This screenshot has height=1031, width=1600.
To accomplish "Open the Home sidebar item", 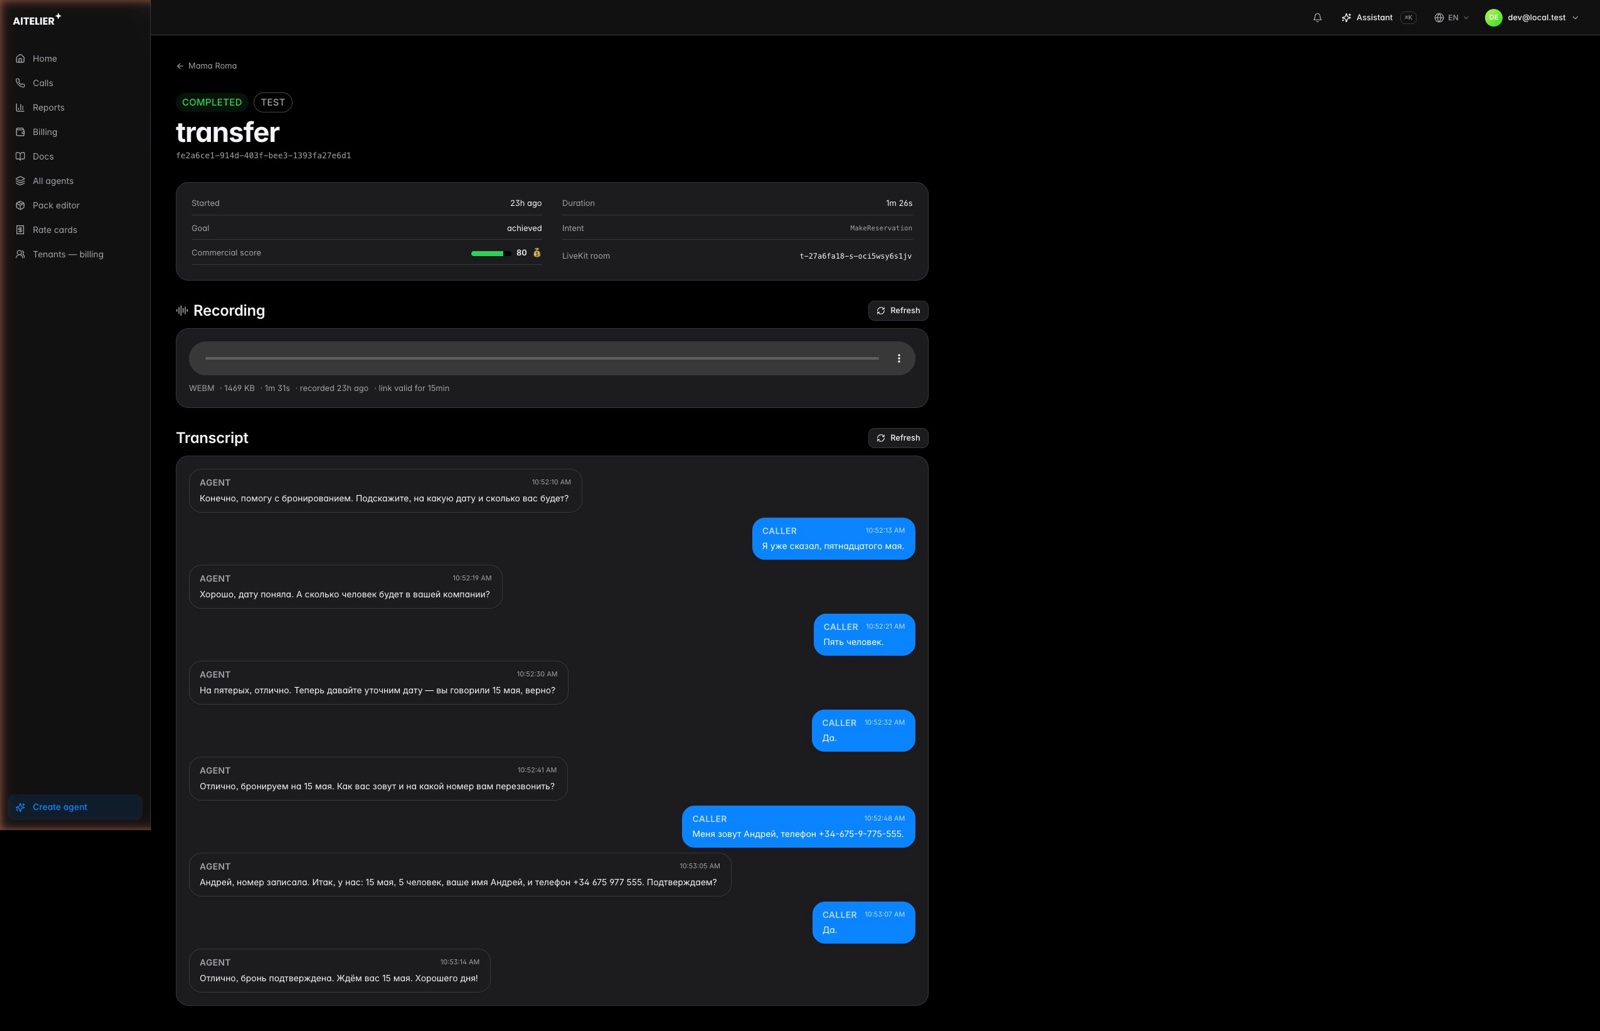I will (x=75, y=58).
